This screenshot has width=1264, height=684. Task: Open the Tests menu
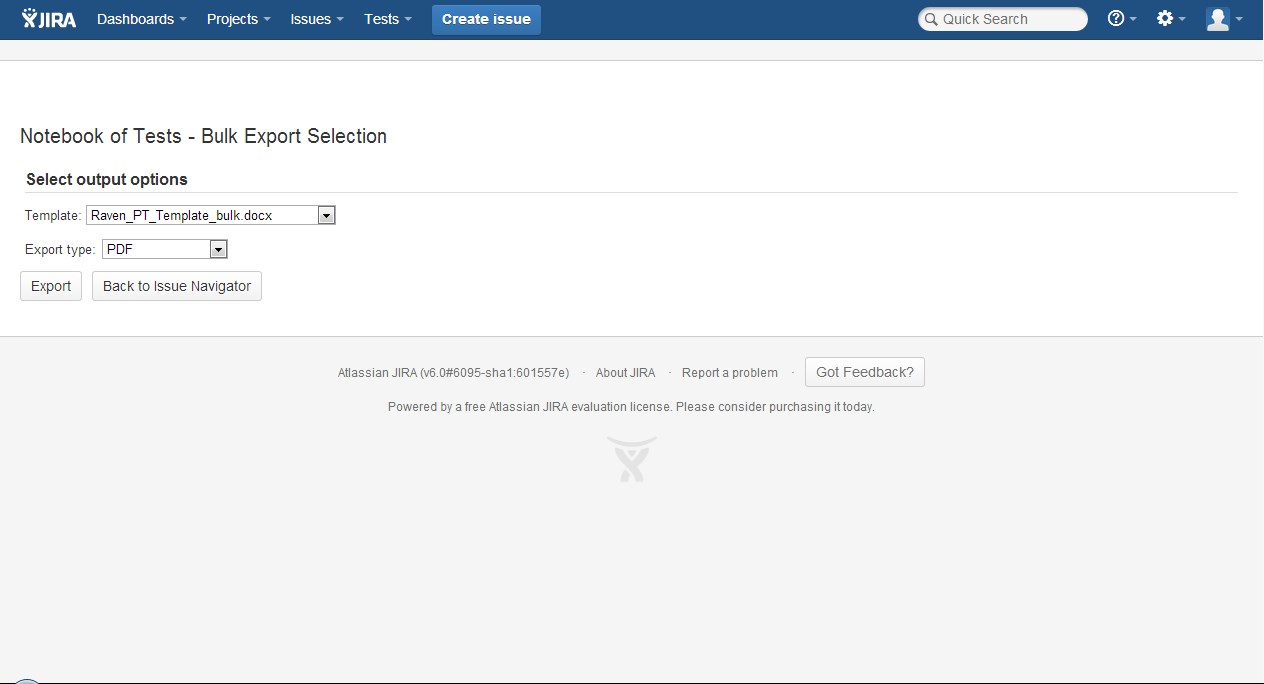click(x=388, y=19)
